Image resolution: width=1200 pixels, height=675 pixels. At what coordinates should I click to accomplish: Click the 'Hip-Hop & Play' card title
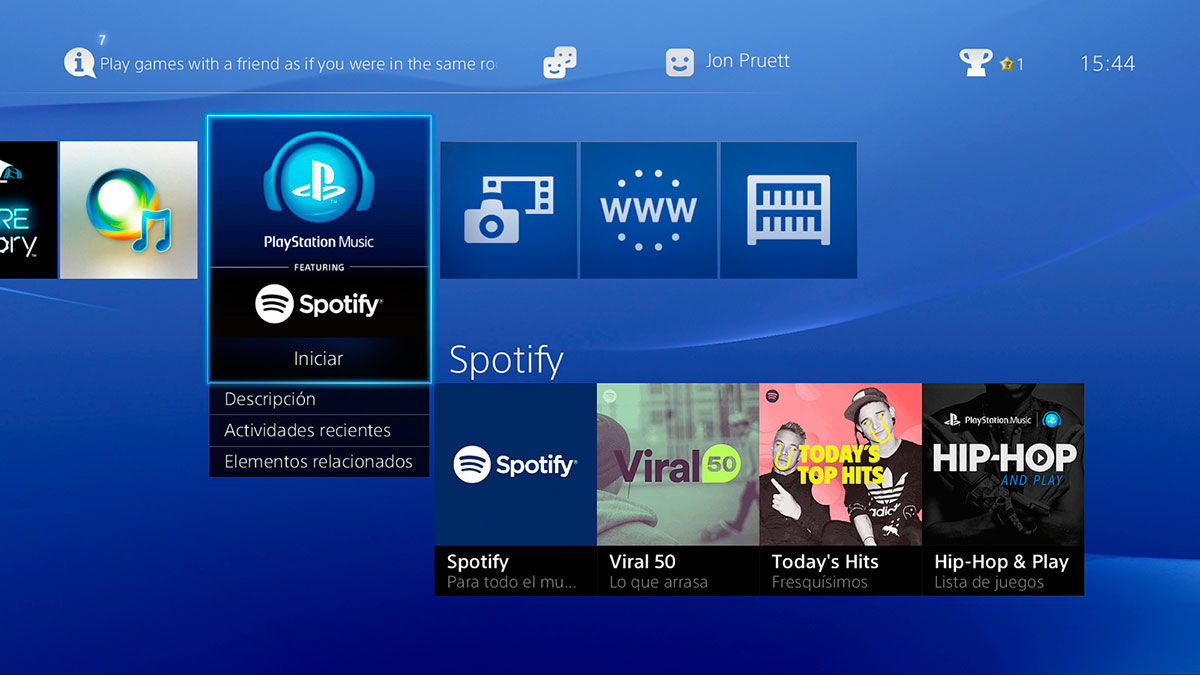pos(1001,561)
